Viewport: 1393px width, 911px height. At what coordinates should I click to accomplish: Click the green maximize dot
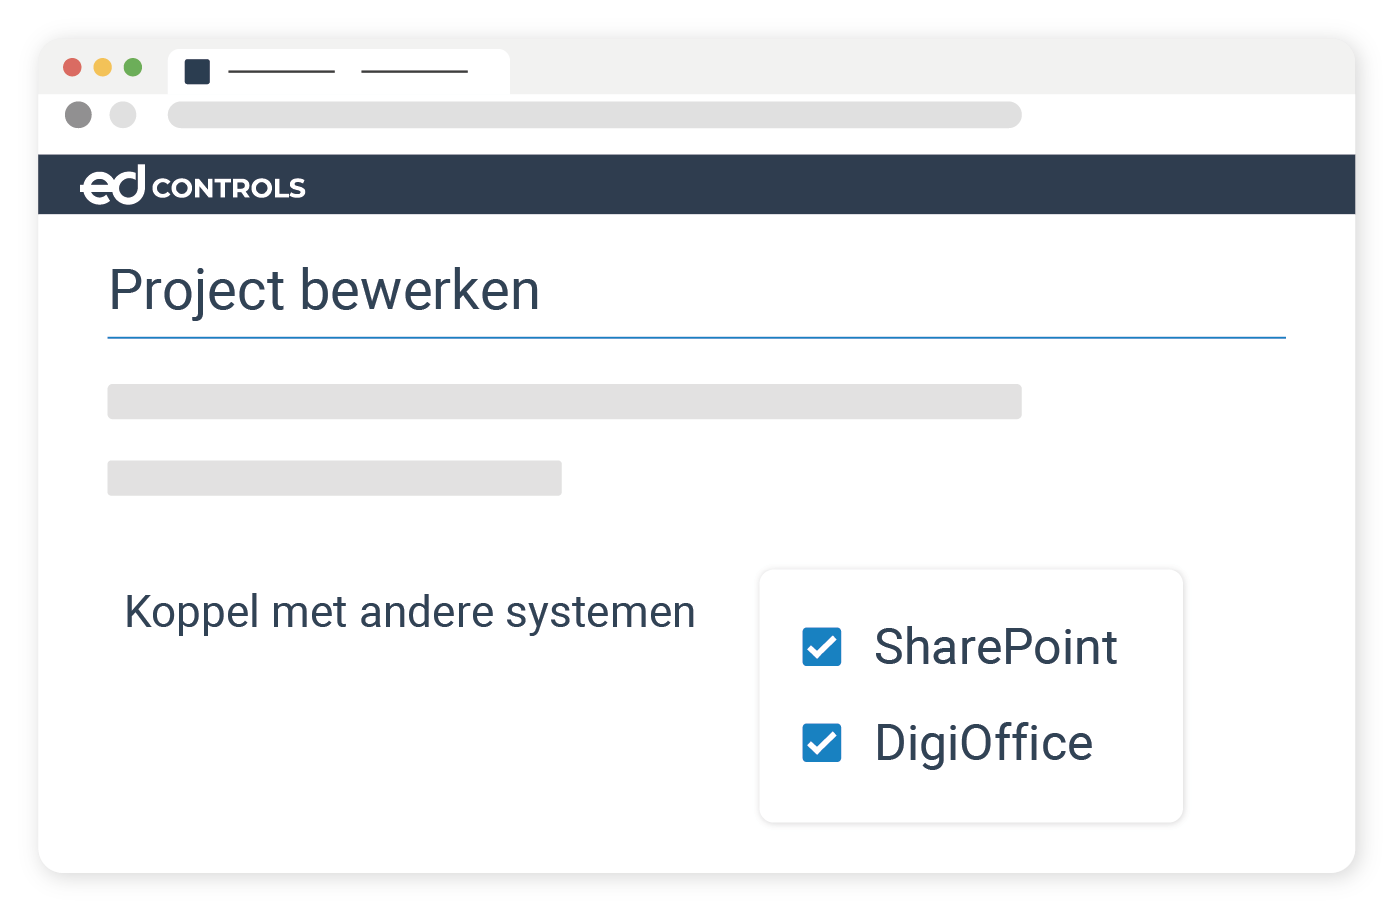click(132, 67)
